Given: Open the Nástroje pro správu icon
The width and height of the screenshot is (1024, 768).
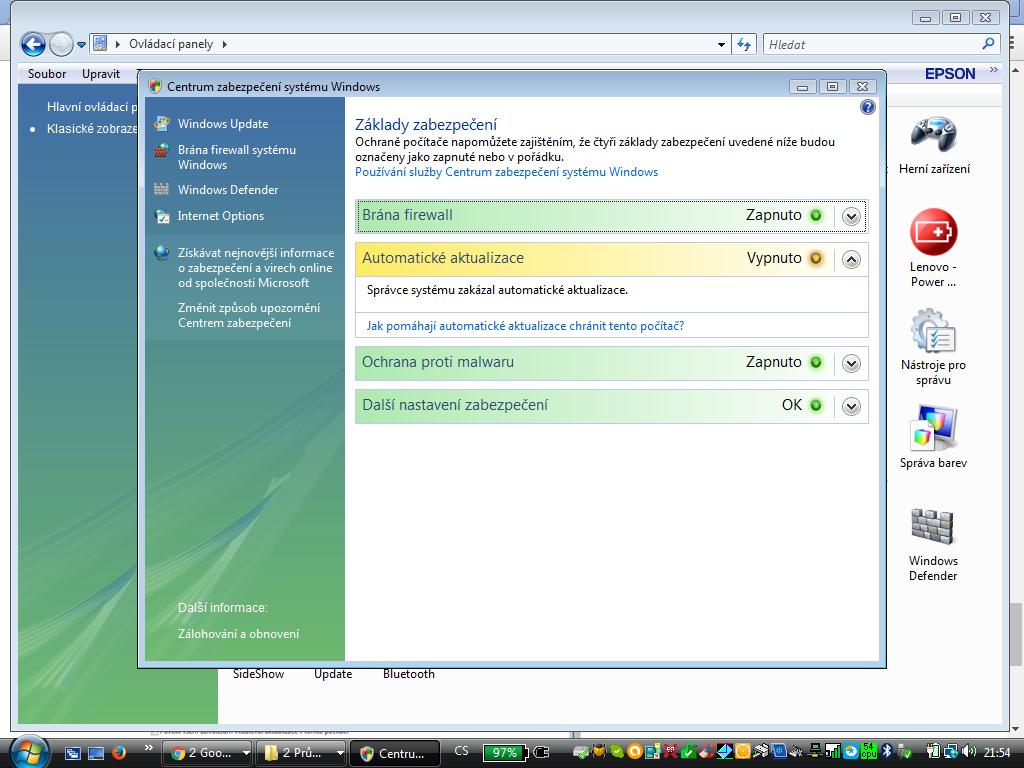Looking at the screenshot, I should [x=933, y=347].
